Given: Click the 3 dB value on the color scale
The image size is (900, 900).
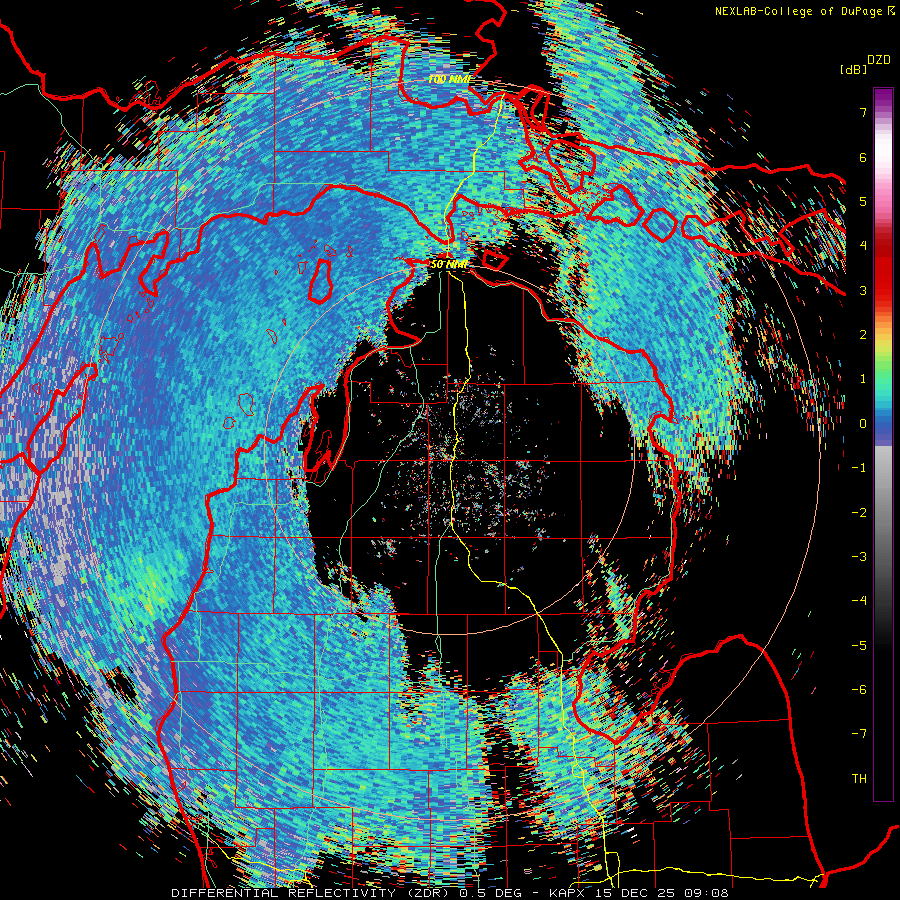Looking at the screenshot, I should click(x=863, y=290).
